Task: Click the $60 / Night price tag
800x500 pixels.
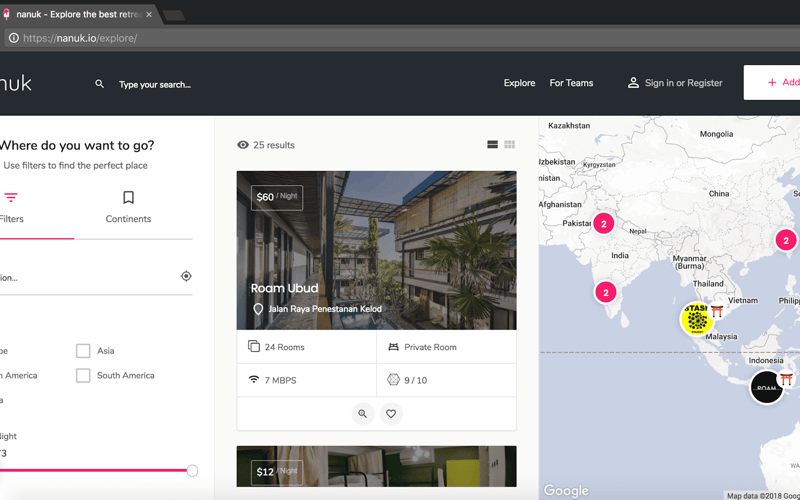Action: [277, 197]
